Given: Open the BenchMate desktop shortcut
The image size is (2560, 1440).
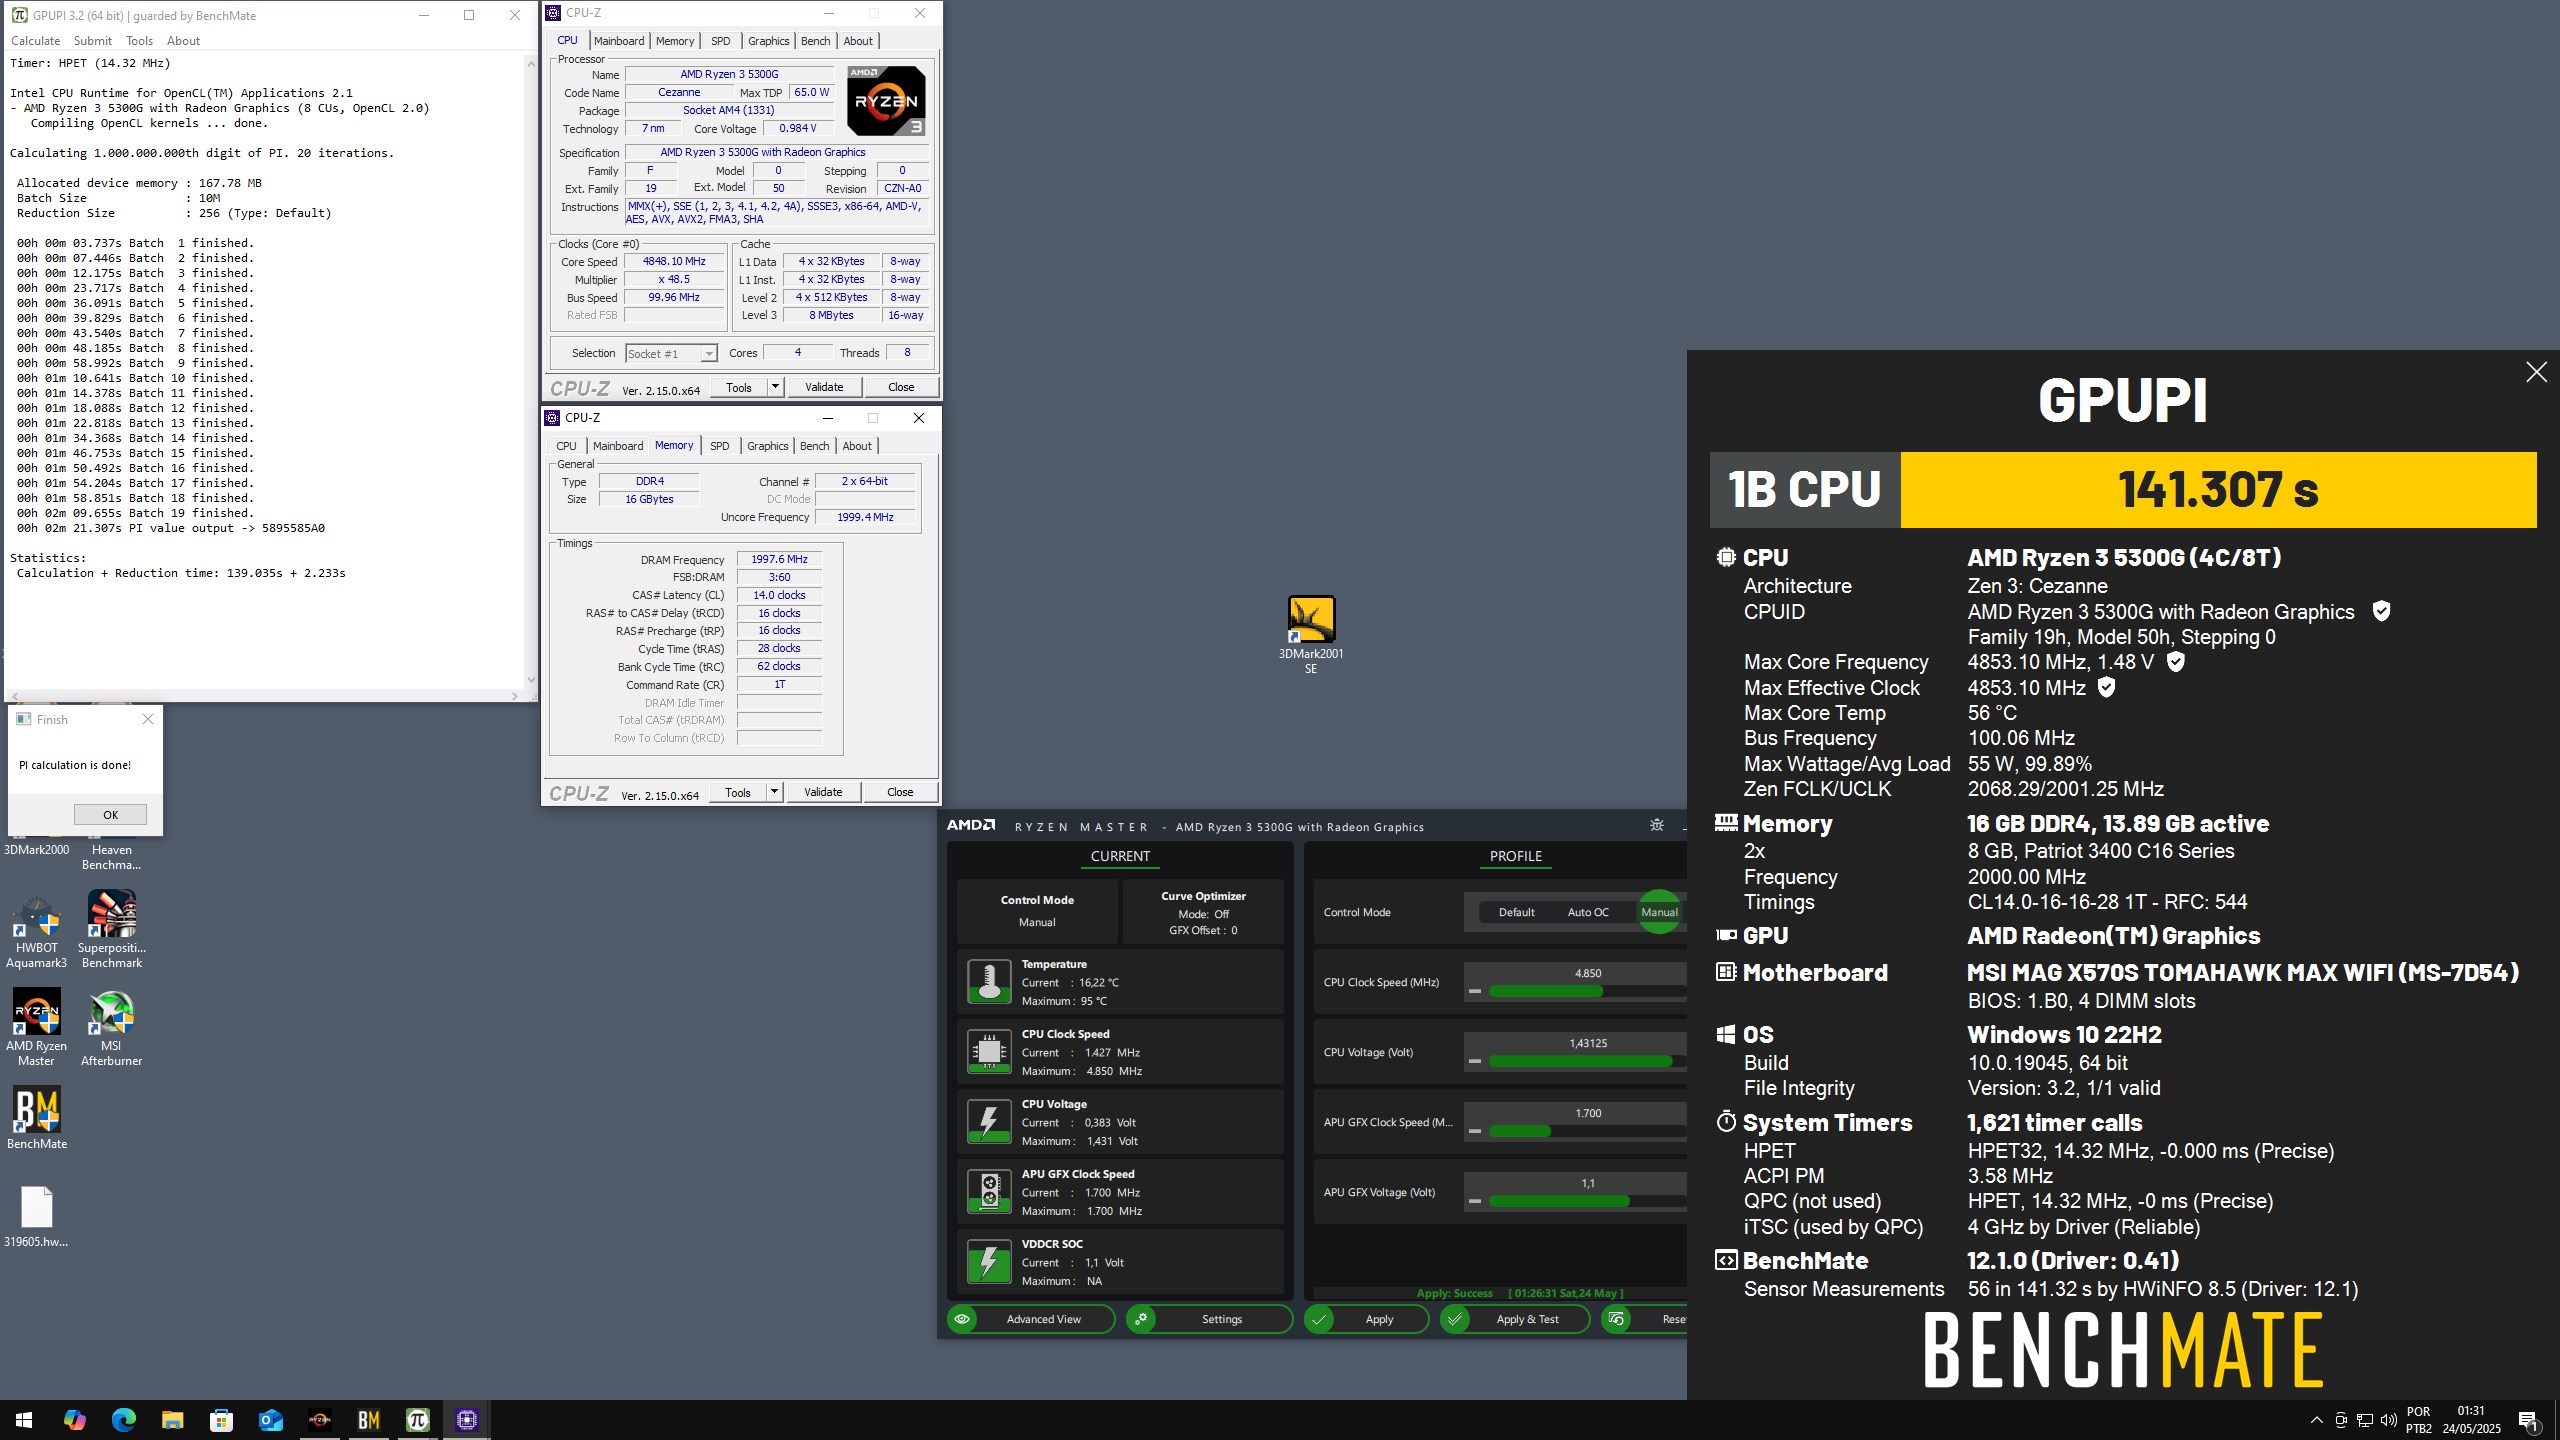Looking at the screenshot, I should pyautogui.click(x=37, y=1119).
